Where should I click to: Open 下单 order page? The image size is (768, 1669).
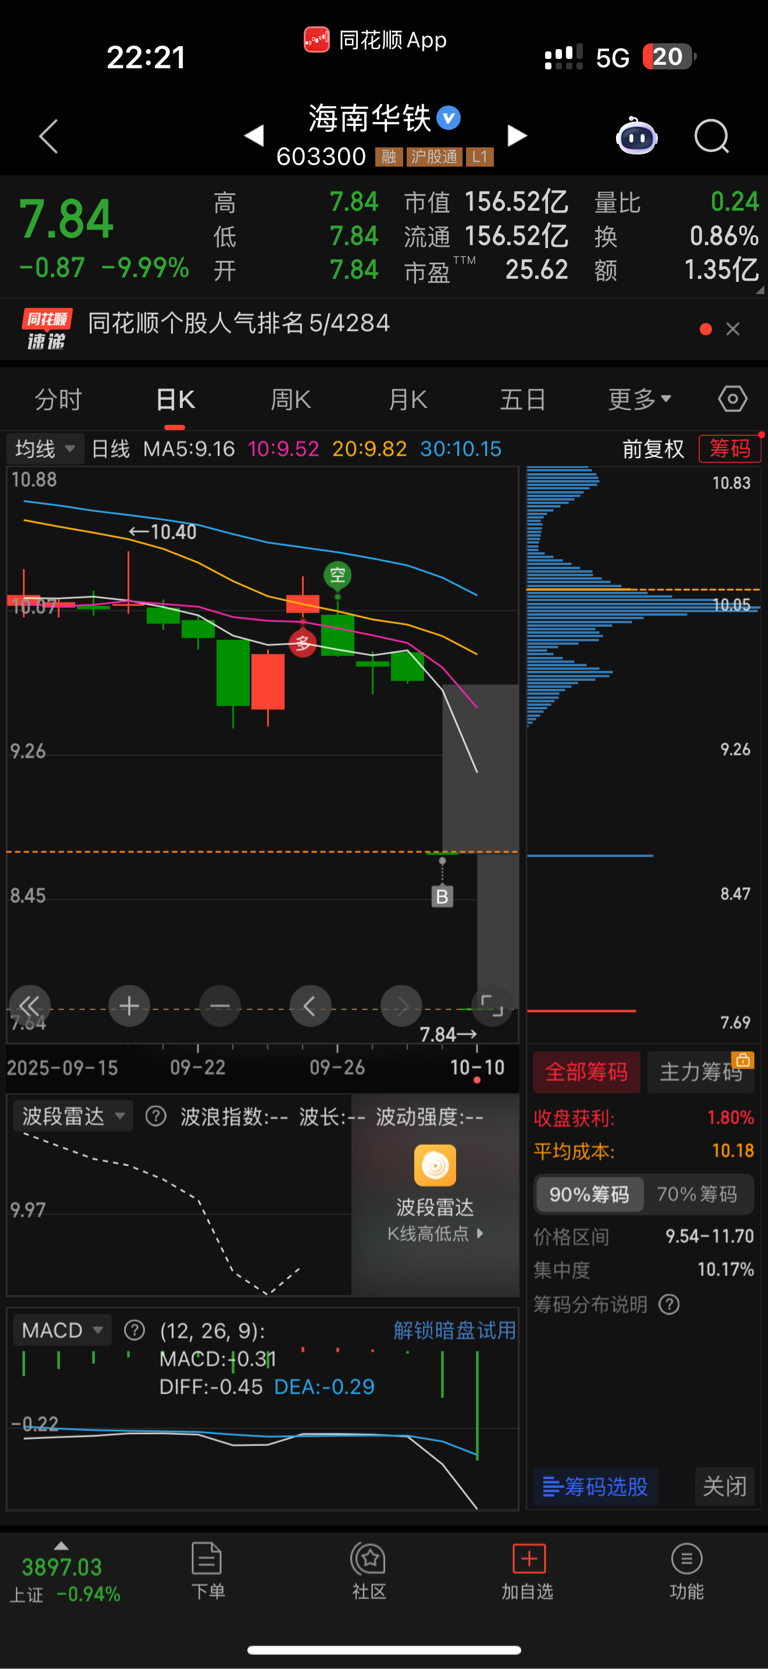click(x=207, y=1571)
